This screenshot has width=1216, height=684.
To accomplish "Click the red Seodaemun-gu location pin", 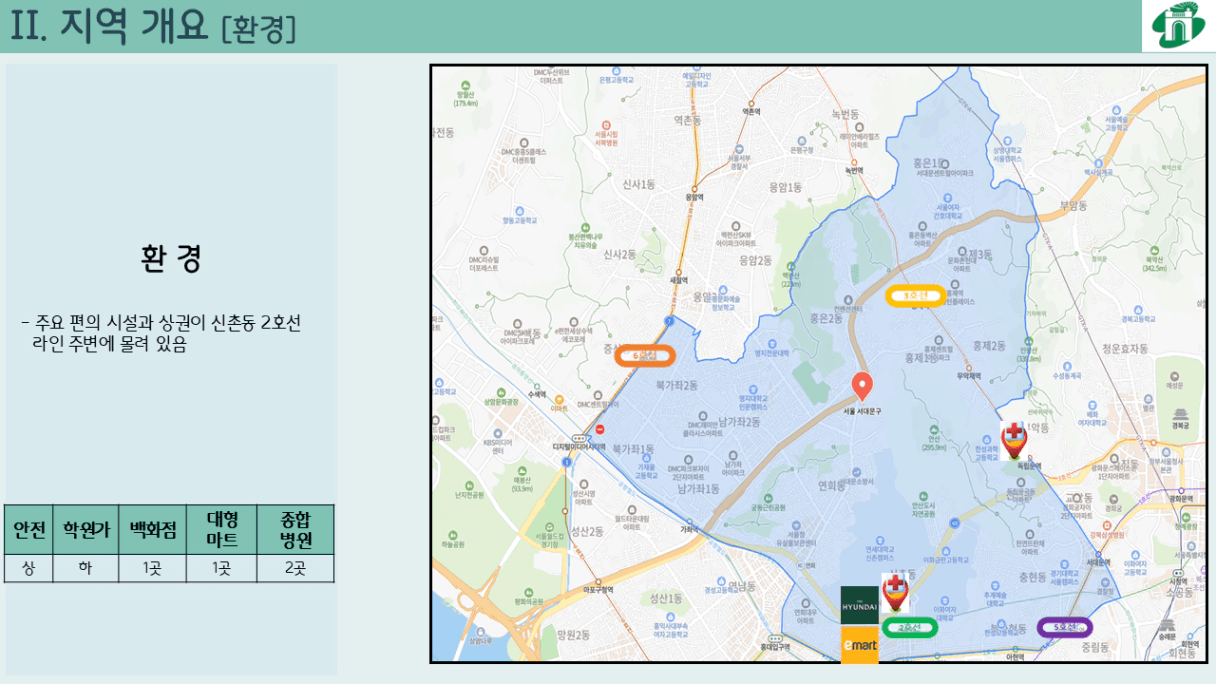I will (x=862, y=387).
